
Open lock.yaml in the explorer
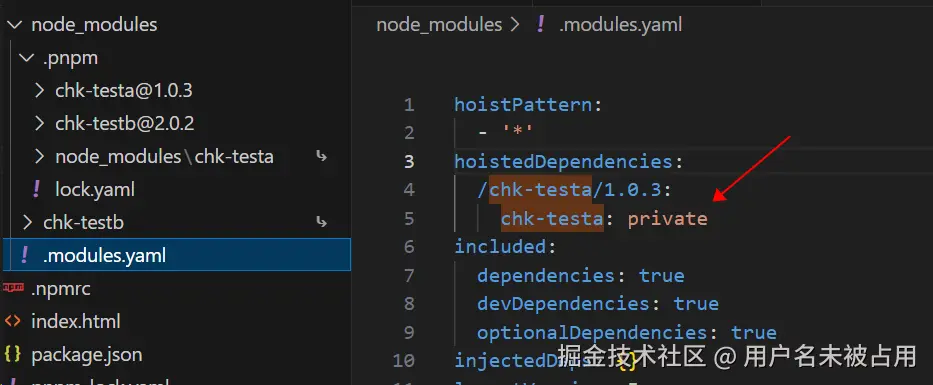pyautogui.click(x=95, y=190)
